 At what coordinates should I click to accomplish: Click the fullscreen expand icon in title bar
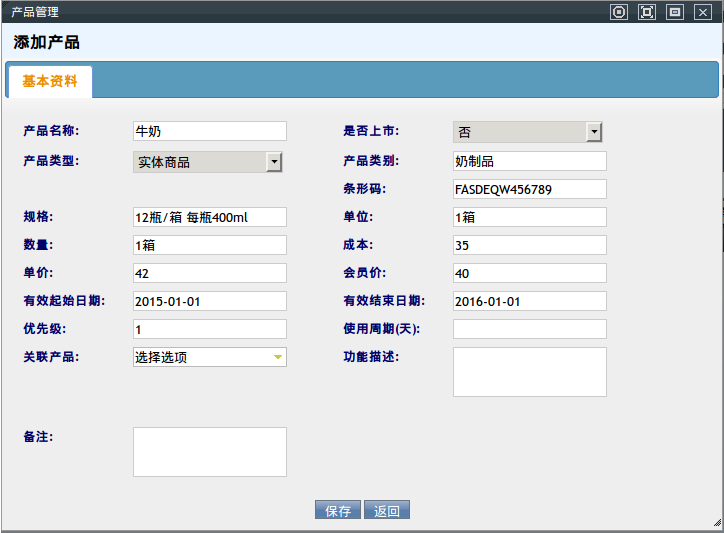tap(647, 12)
